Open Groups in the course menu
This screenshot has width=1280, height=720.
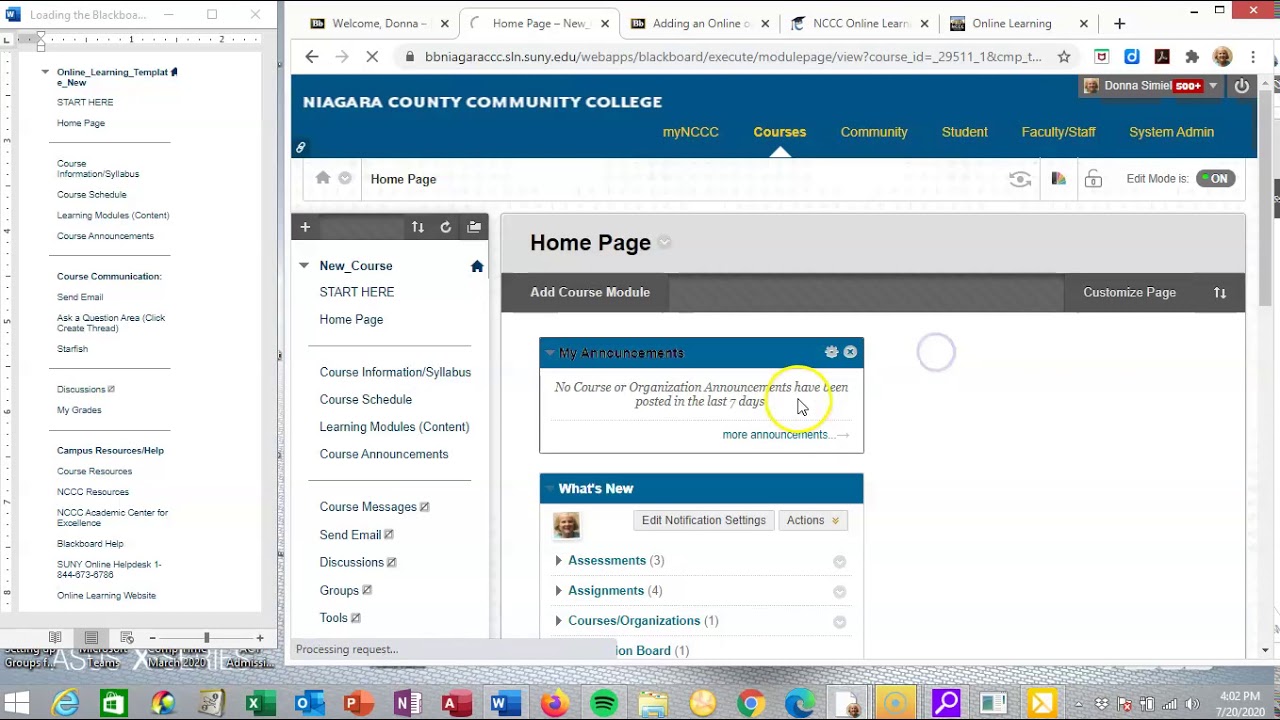(339, 591)
